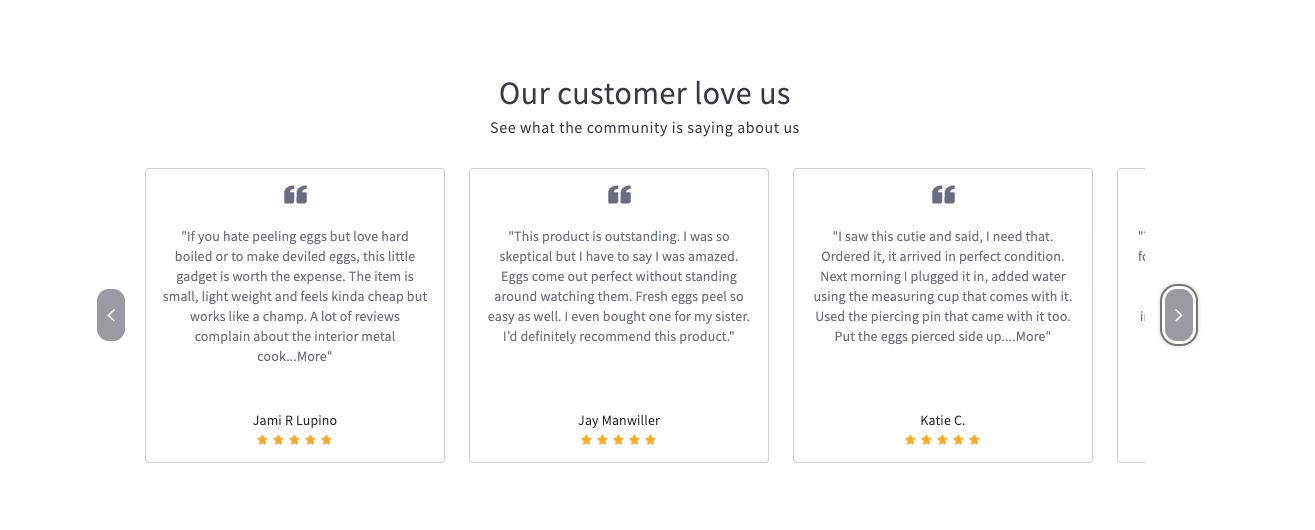Click the five-star rating under Jami R Lupino
Viewport: 1315px width, 530px height.
pos(295,440)
